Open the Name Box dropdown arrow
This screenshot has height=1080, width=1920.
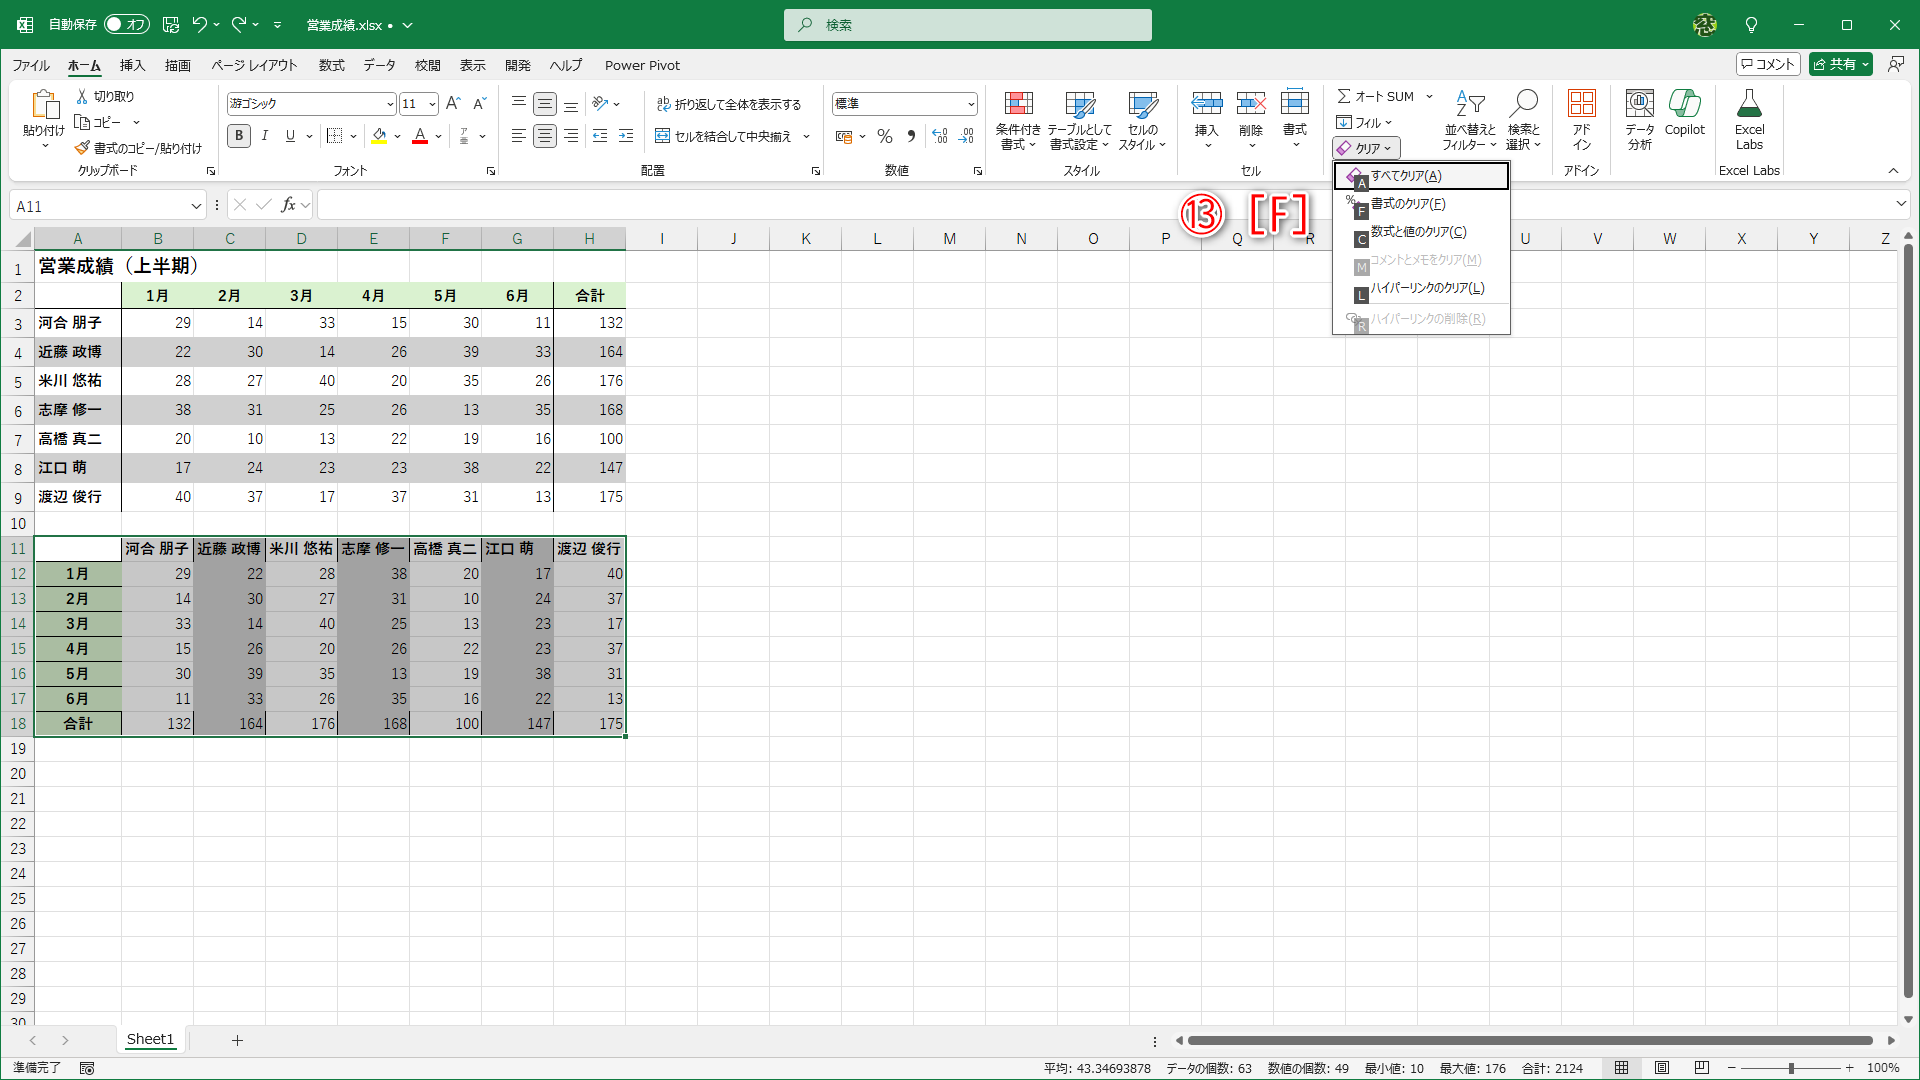click(x=196, y=206)
